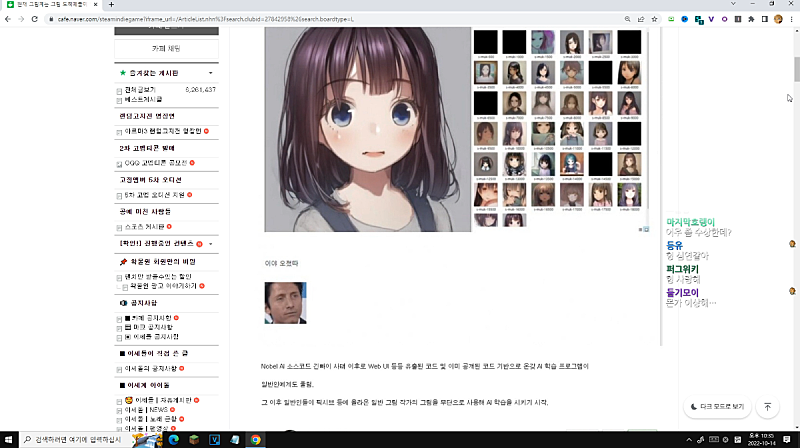The image size is (800, 448).
Task: Expand the 즐겨찾는 게시판 dropdown arrow
Action: (210, 73)
